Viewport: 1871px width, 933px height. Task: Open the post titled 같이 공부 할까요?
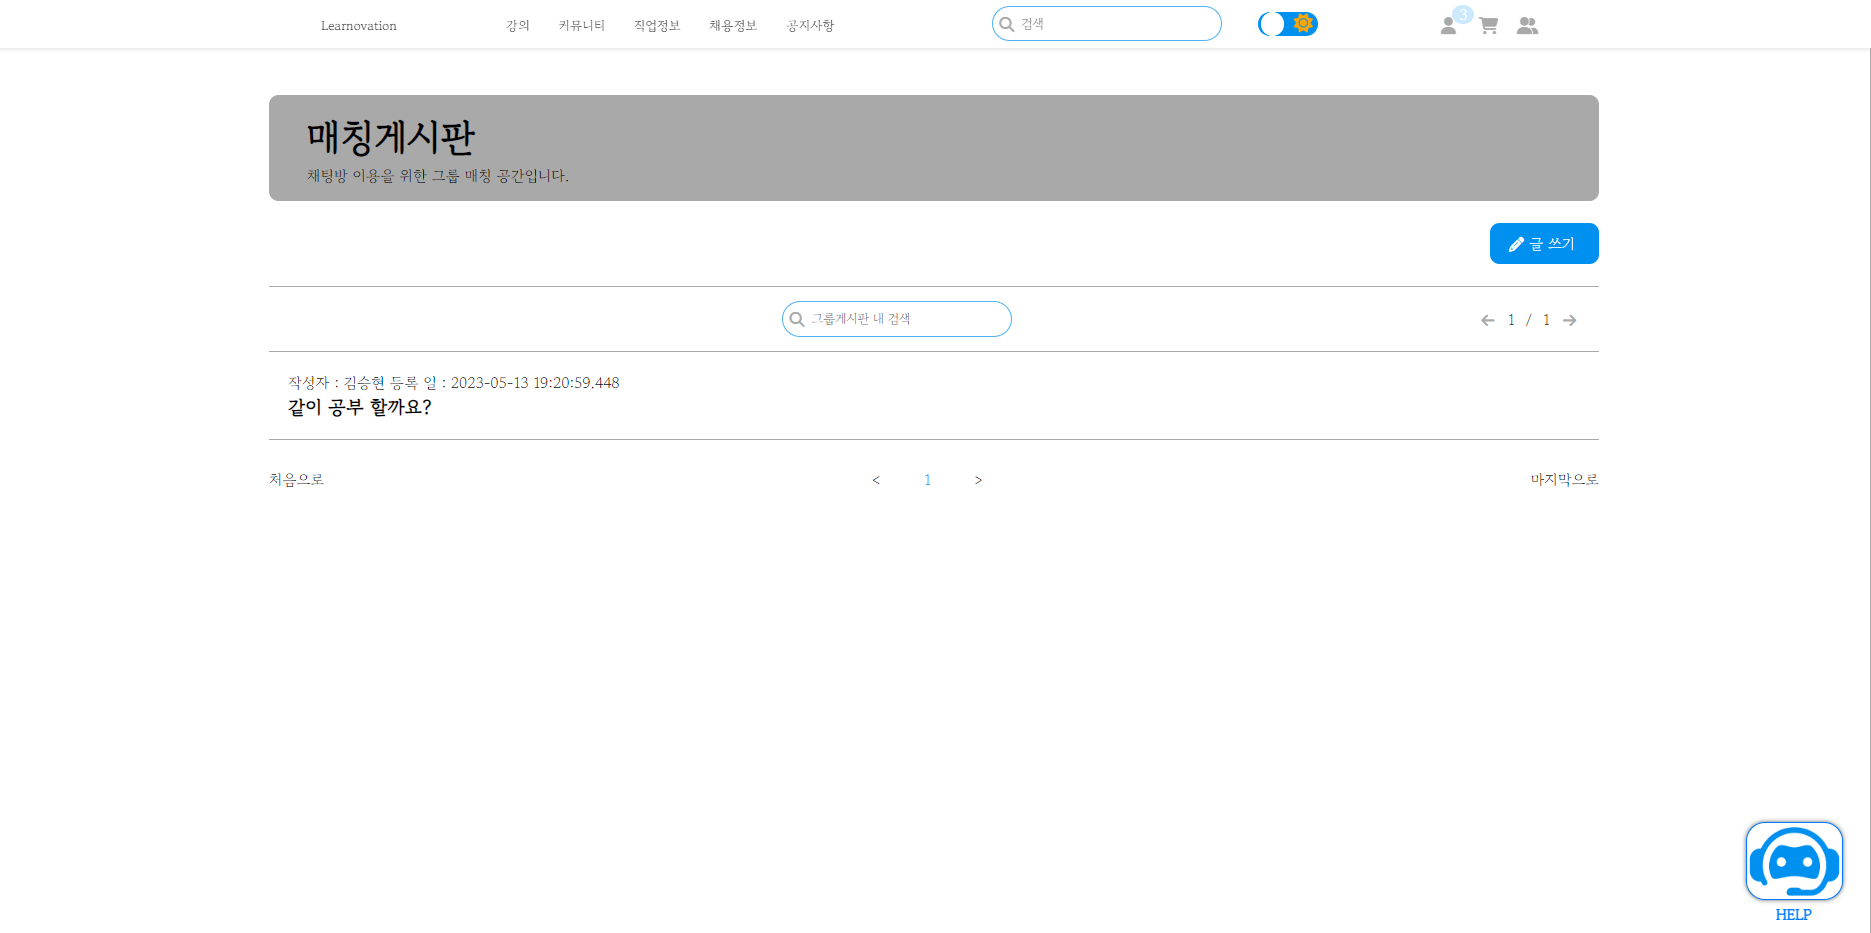point(359,407)
